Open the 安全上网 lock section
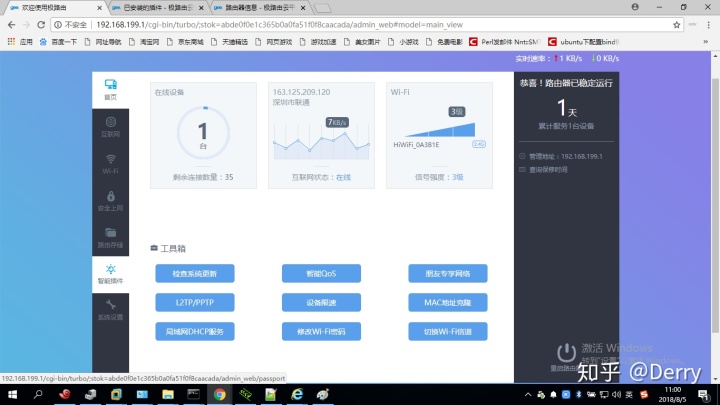The height and width of the screenshot is (405, 720). [110, 201]
